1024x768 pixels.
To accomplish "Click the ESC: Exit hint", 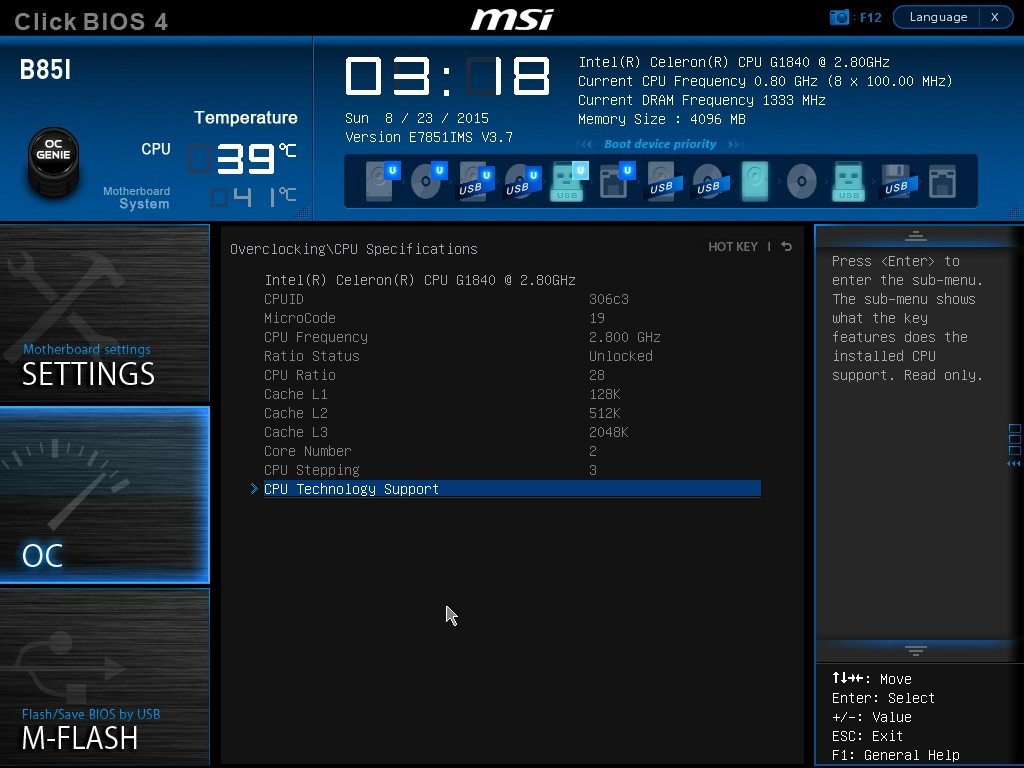I will tap(867, 736).
